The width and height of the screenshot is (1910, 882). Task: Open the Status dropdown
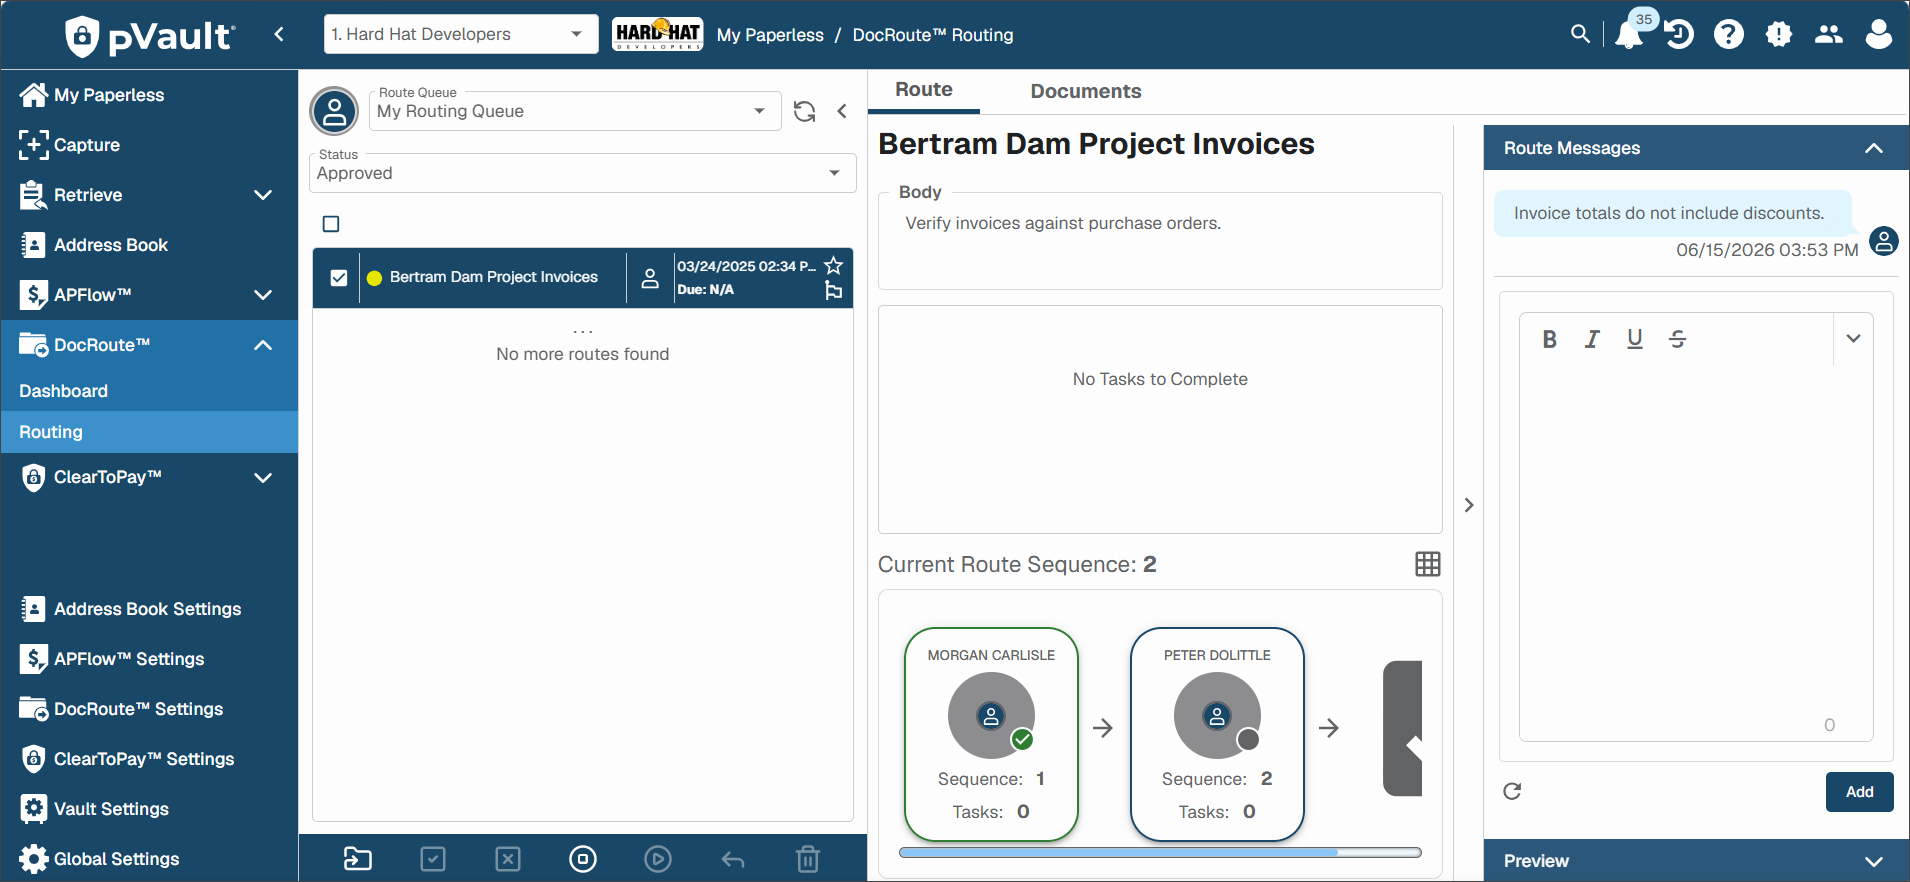pos(582,173)
